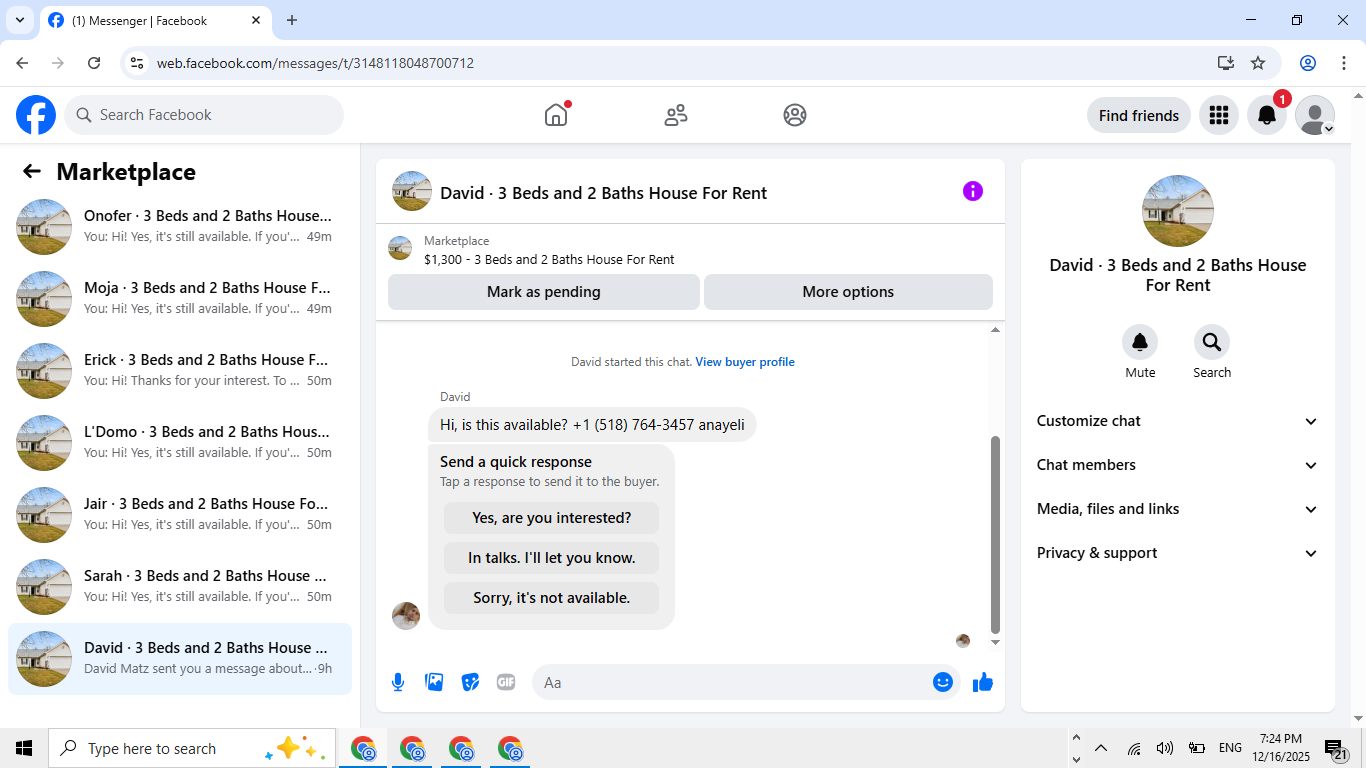Send "In talks. I'll let you know." response
The image size is (1366, 768).
552,558
